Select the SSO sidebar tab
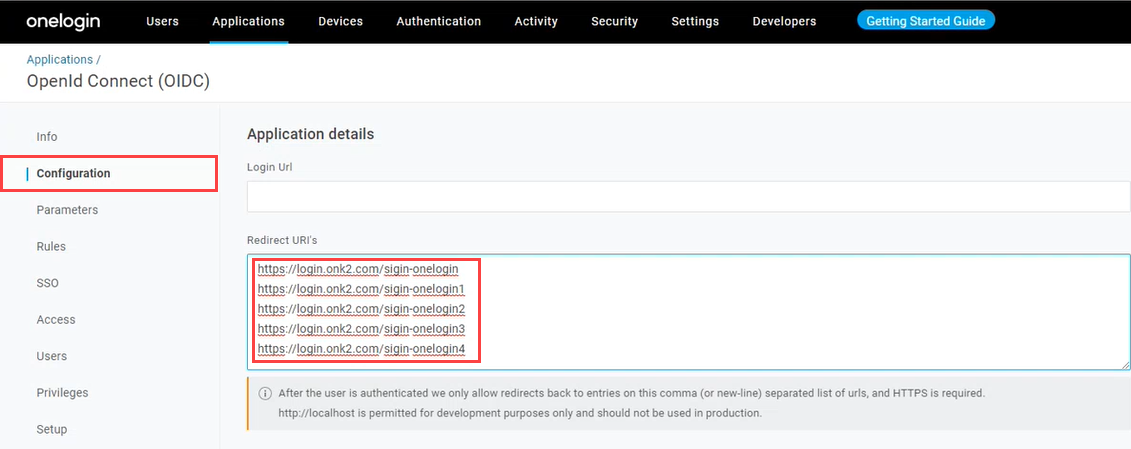The width and height of the screenshot is (1131, 449). click(48, 283)
